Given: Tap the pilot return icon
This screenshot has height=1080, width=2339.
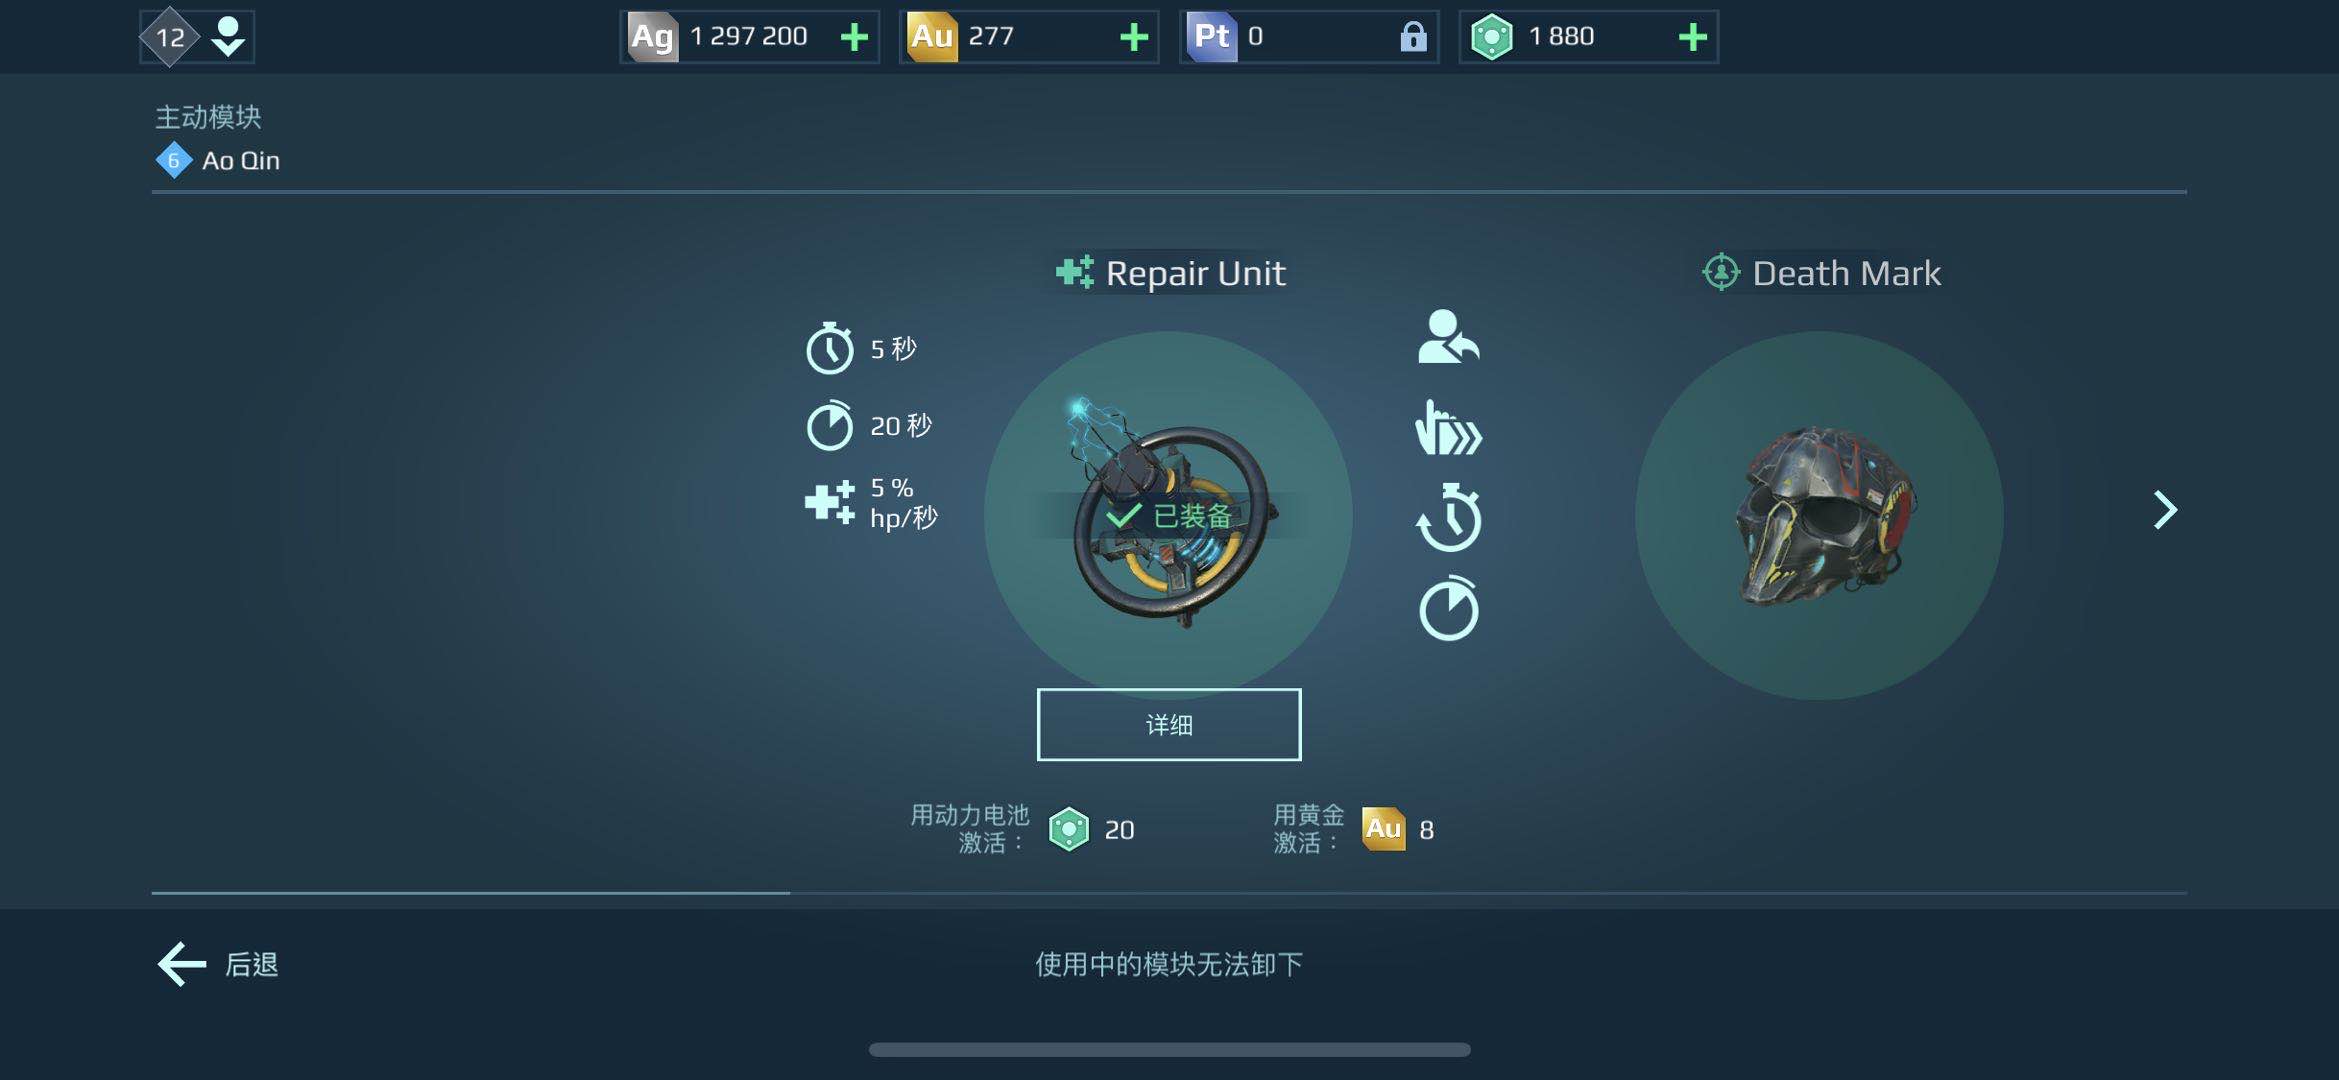Looking at the screenshot, I should click(1448, 336).
